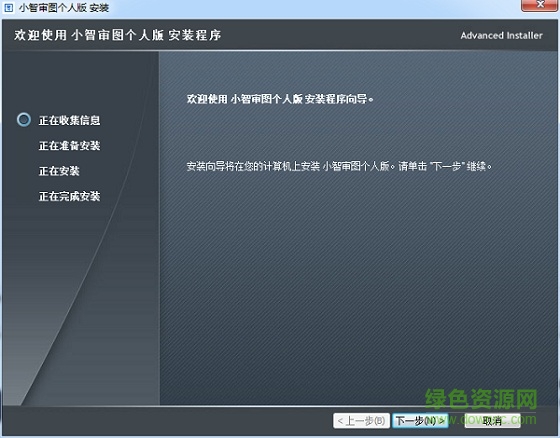The height and width of the screenshot is (438, 560).
Task: Close the installer window
Action: click(539, 5)
